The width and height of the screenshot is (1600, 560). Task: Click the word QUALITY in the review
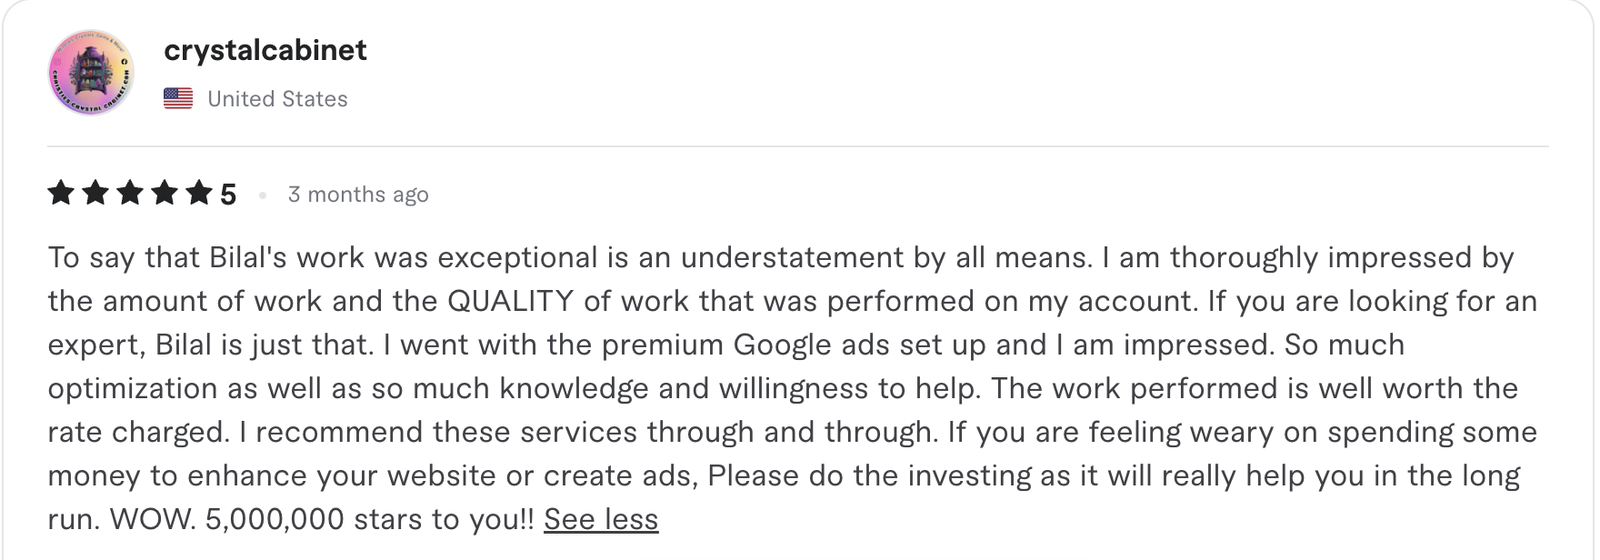point(510,301)
